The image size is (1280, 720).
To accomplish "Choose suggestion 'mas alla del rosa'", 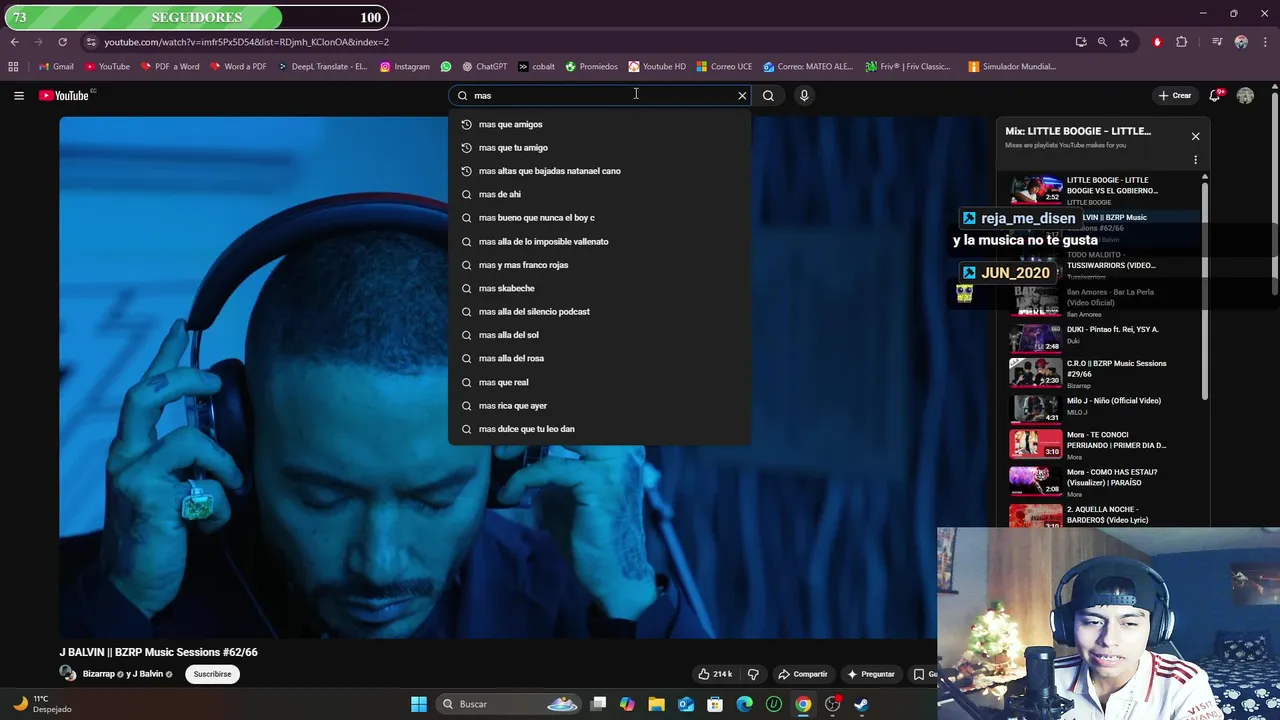I will click(600, 358).
